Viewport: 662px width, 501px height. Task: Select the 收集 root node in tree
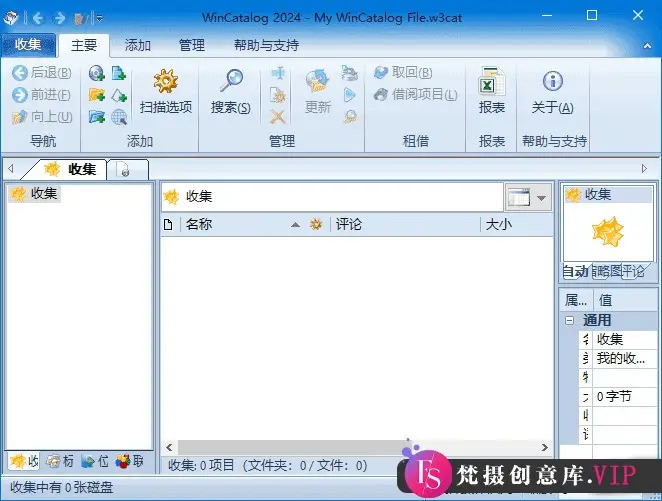pos(34,194)
